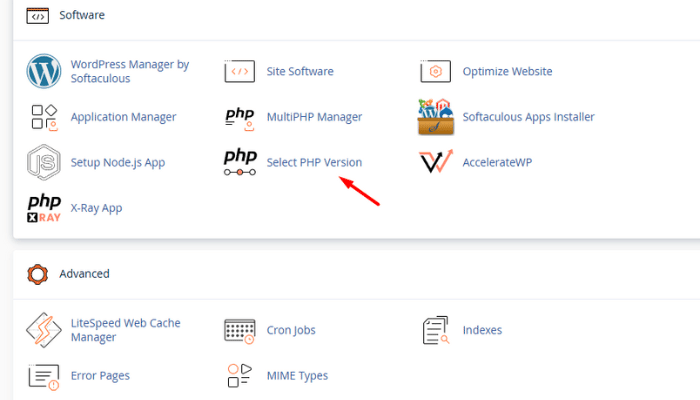
Task: Open Softaculous Apps Installer link
Action: tap(529, 117)
